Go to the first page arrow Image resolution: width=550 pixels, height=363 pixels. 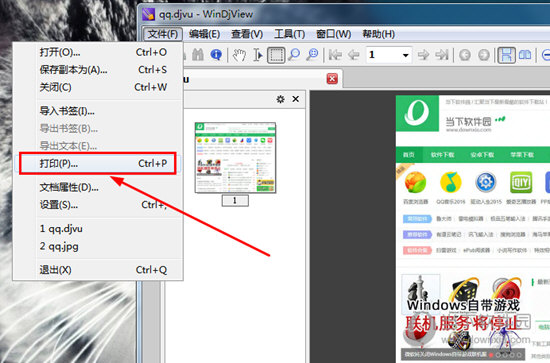(335, 55)
